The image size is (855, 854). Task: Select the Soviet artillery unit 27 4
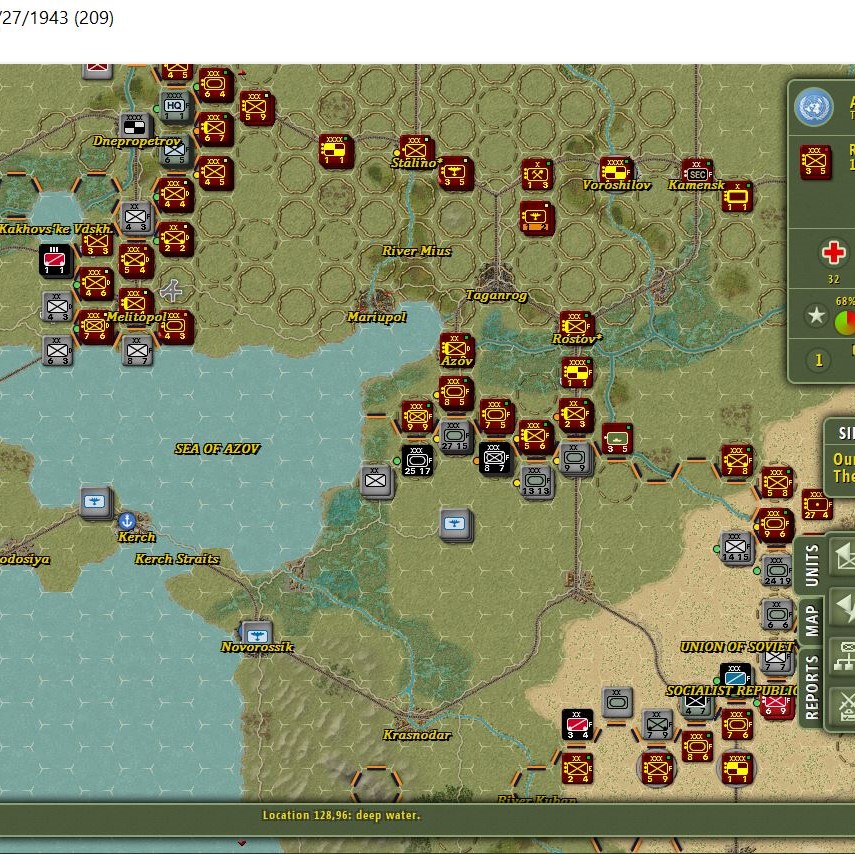point(817,504)
